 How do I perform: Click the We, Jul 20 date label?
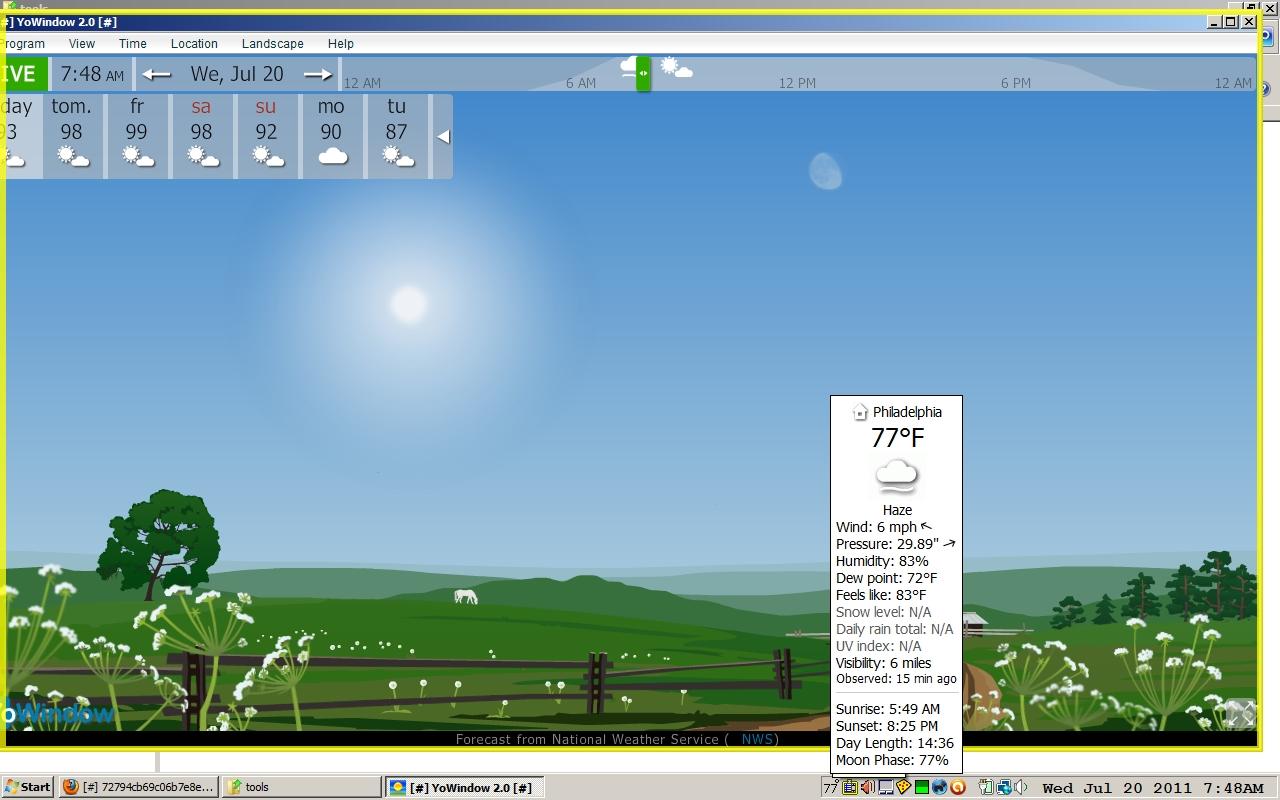(237, 74)
